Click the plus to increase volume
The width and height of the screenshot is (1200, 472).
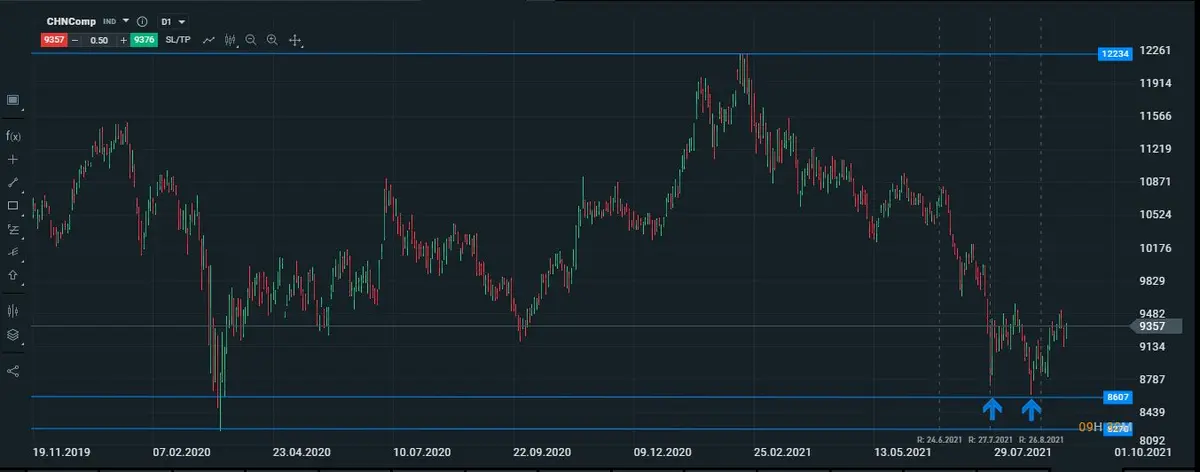pyautogui.click(x=123, y=40)
